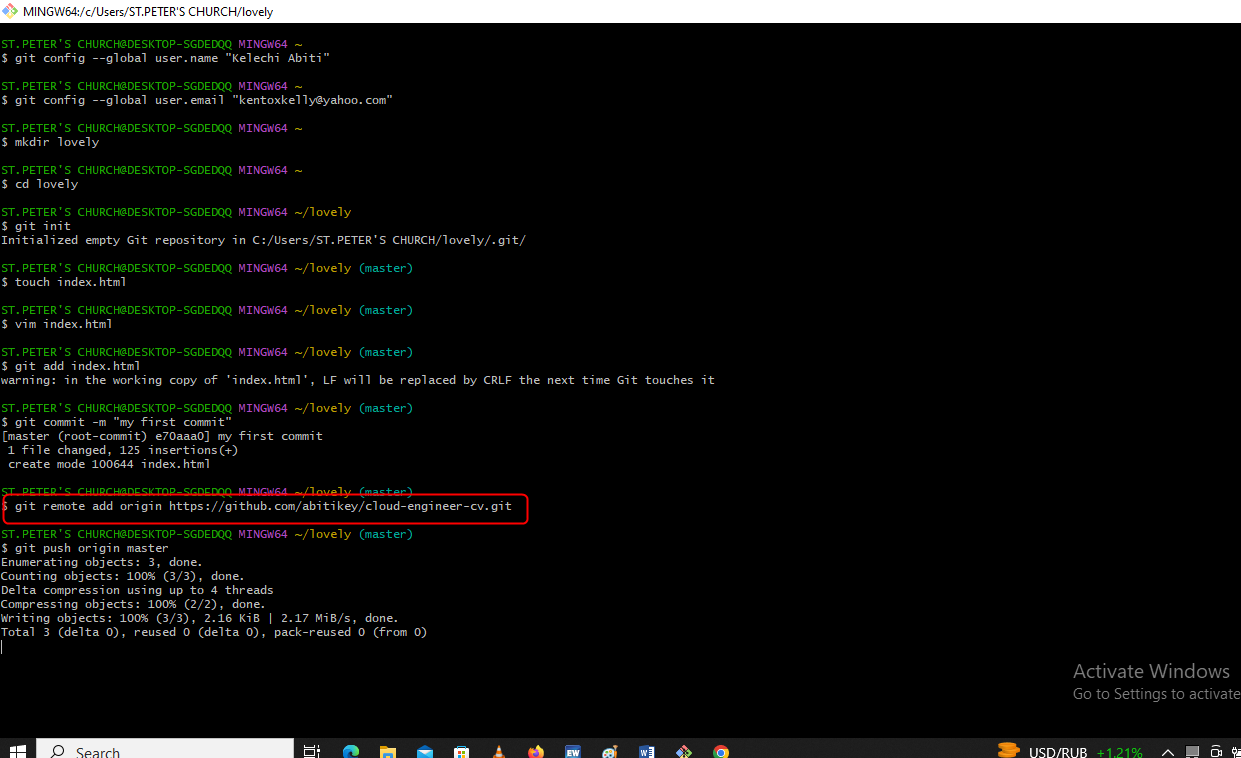The width and height of the screenshot is (1241, 758).
Task: Click the 'cd lovely' command line
Action: coord(39,184)
